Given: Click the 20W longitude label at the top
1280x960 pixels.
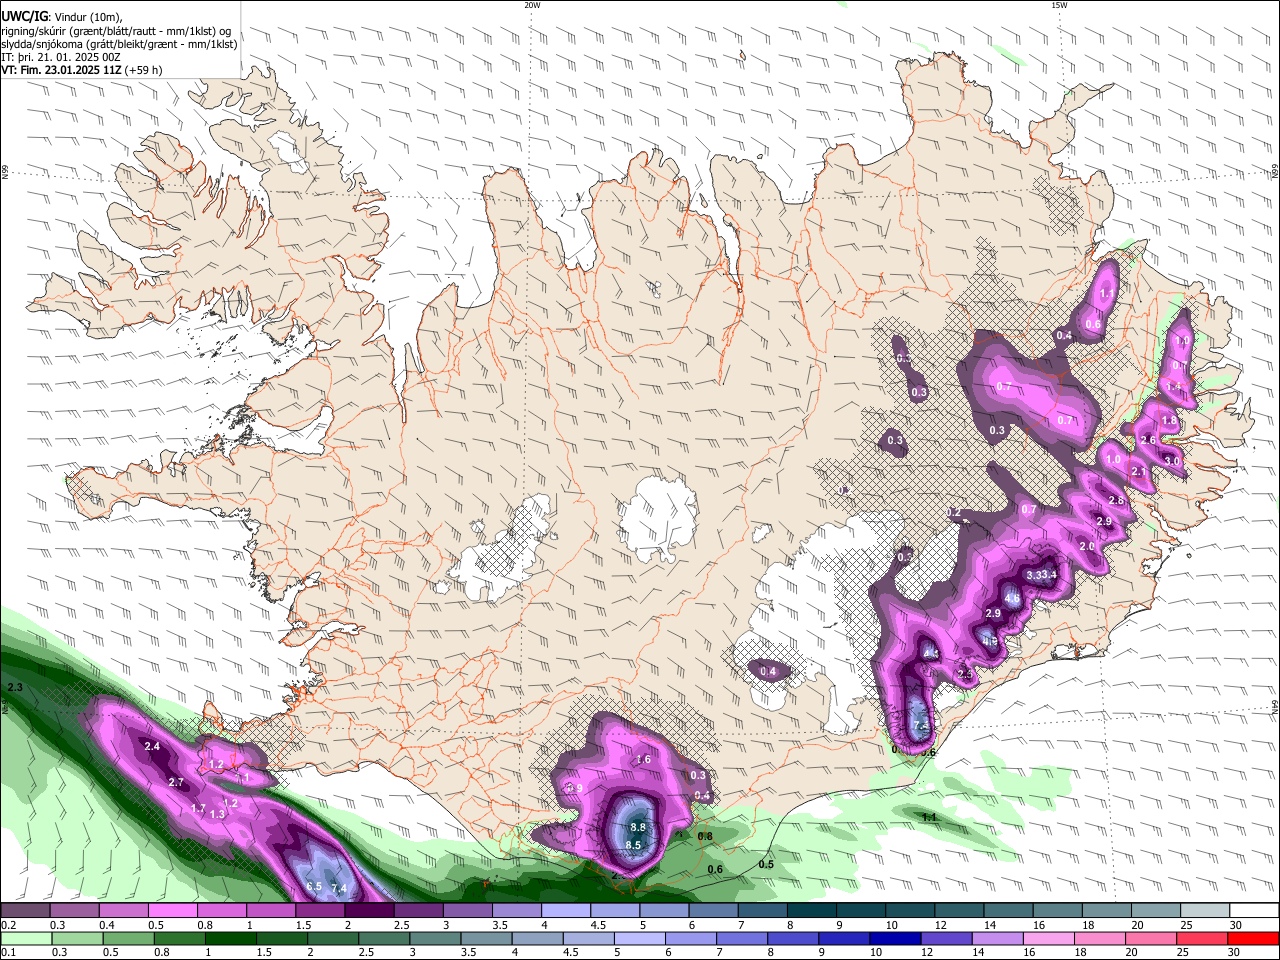Looking at the screenshot, I should tap(532, 5).
